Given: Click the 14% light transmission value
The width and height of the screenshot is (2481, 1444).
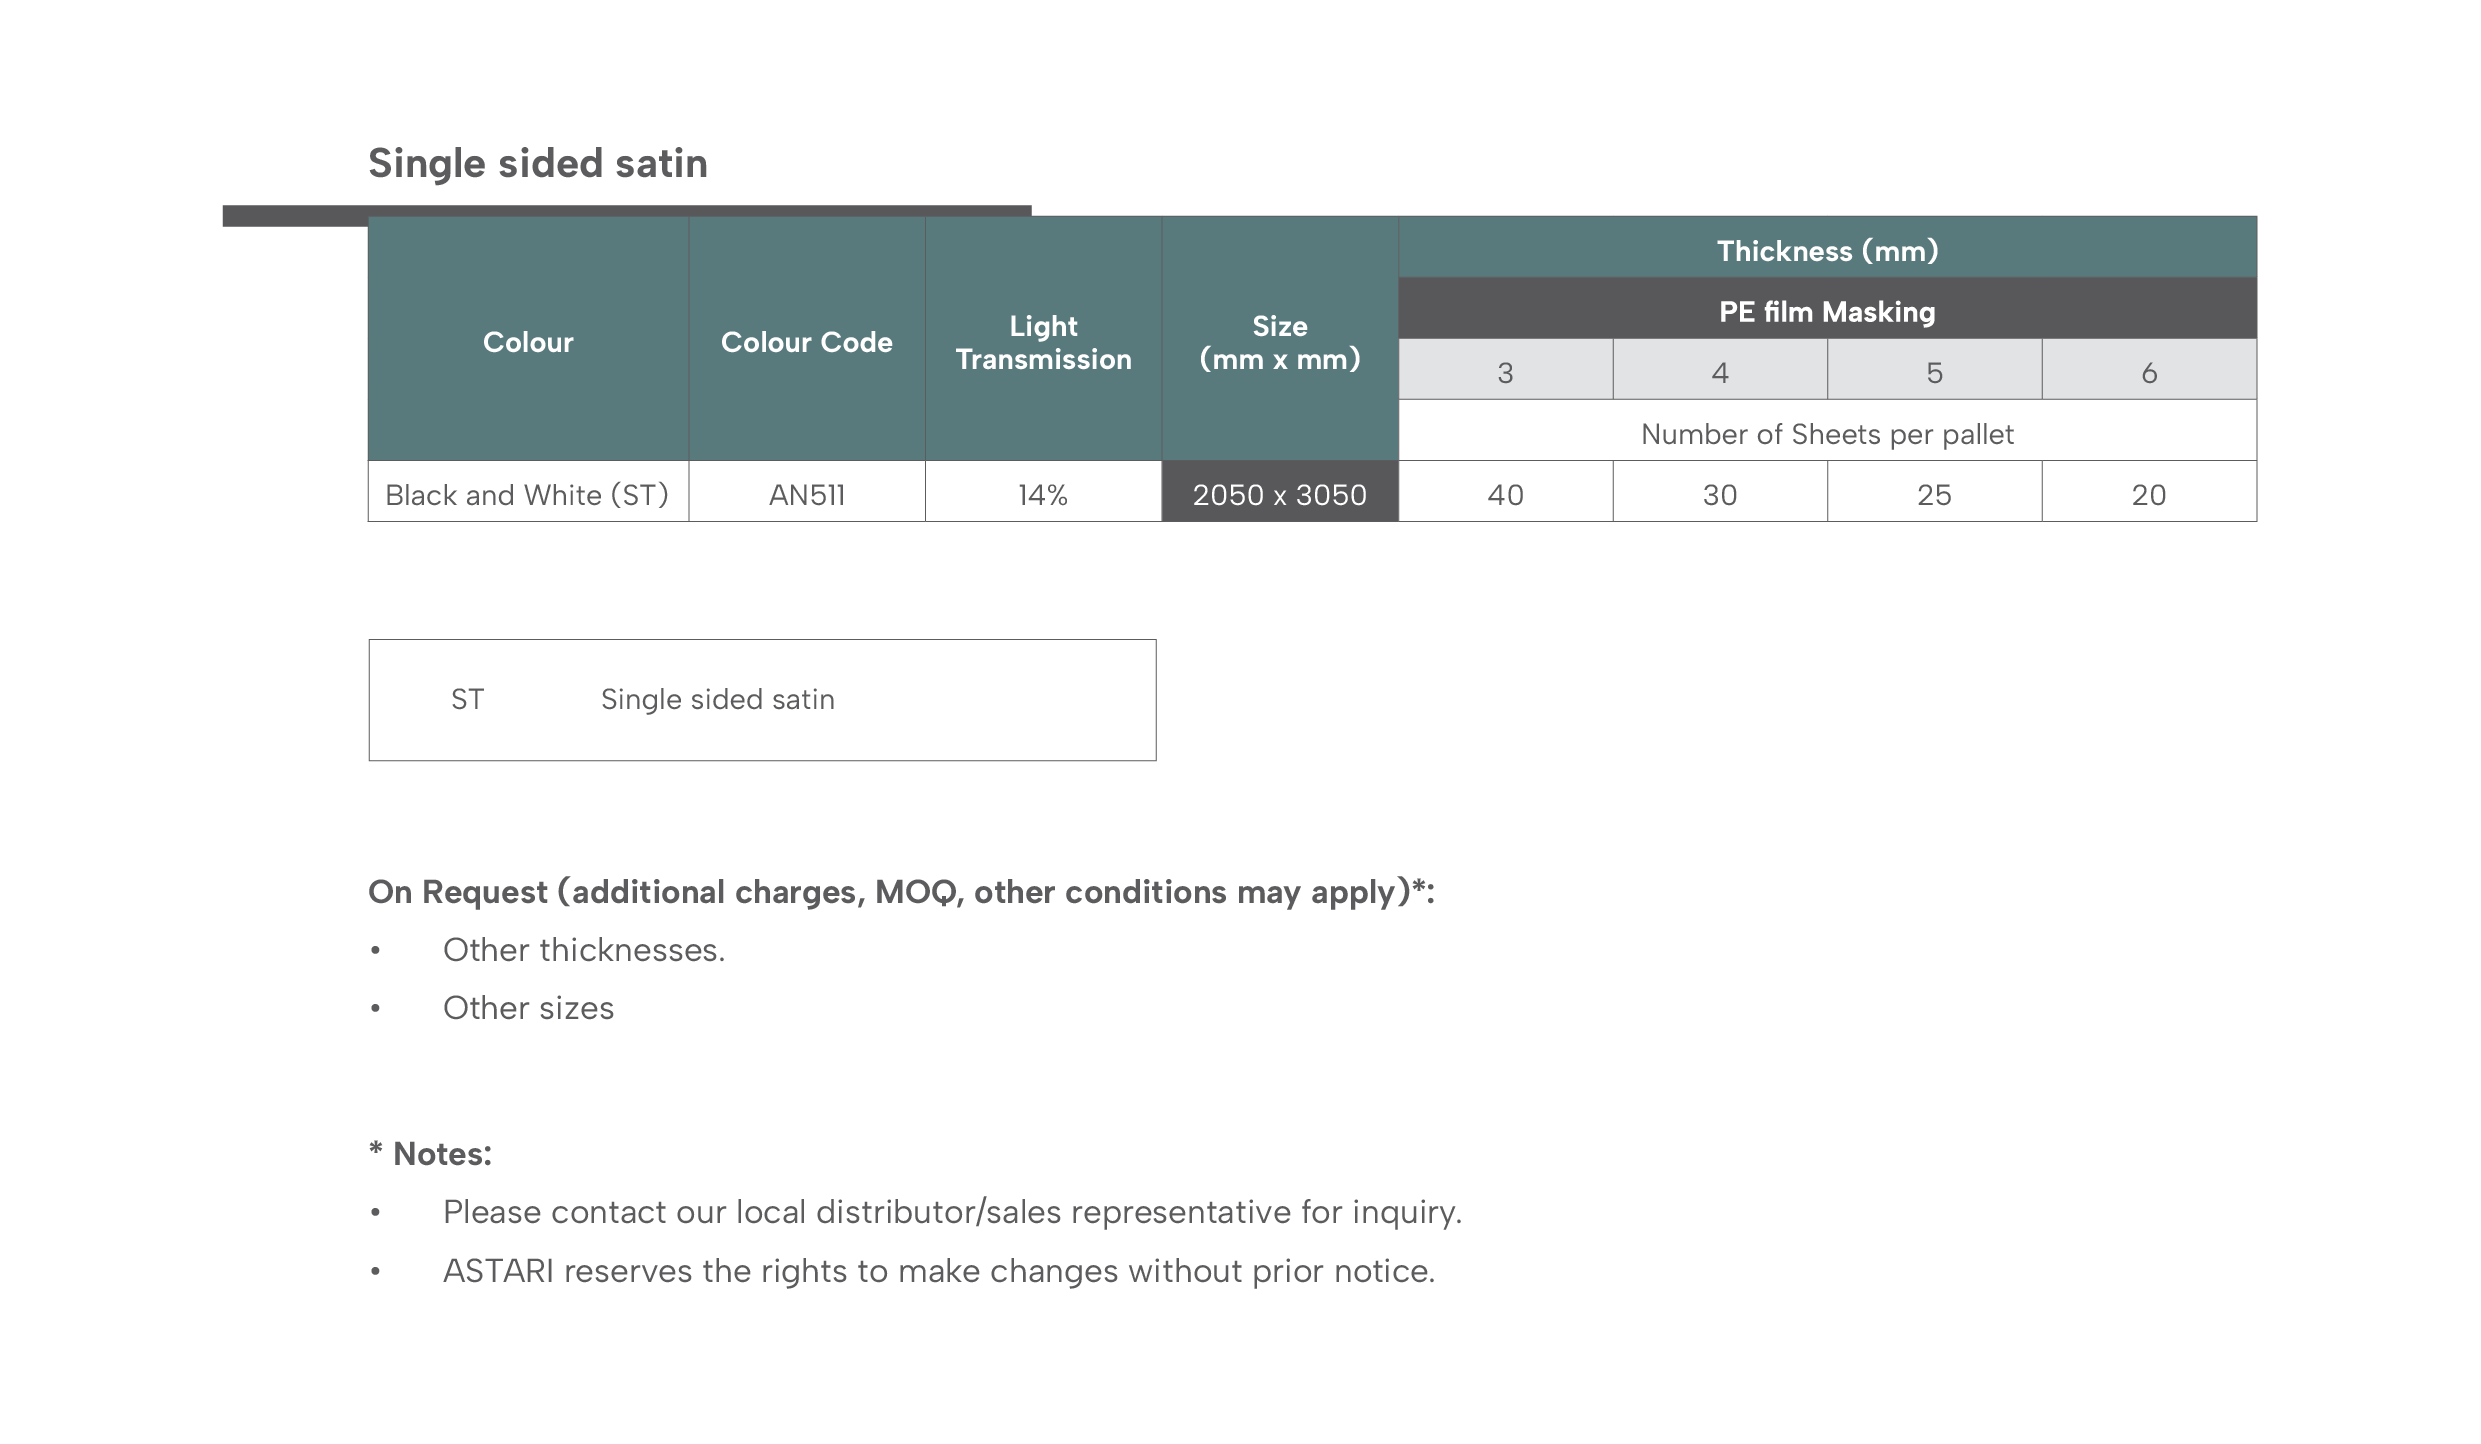Looking at the screenshot, I should pyautogui.click(x=1043, y=492).
